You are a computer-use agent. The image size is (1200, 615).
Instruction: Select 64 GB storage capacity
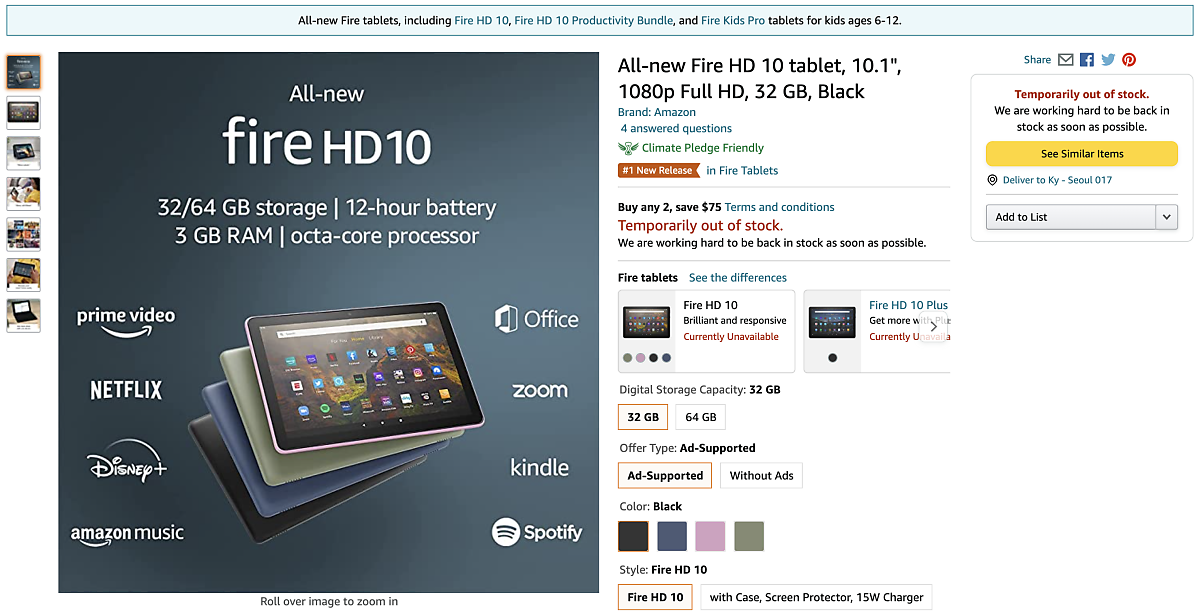pyautogui.click(x=701, y=417)
